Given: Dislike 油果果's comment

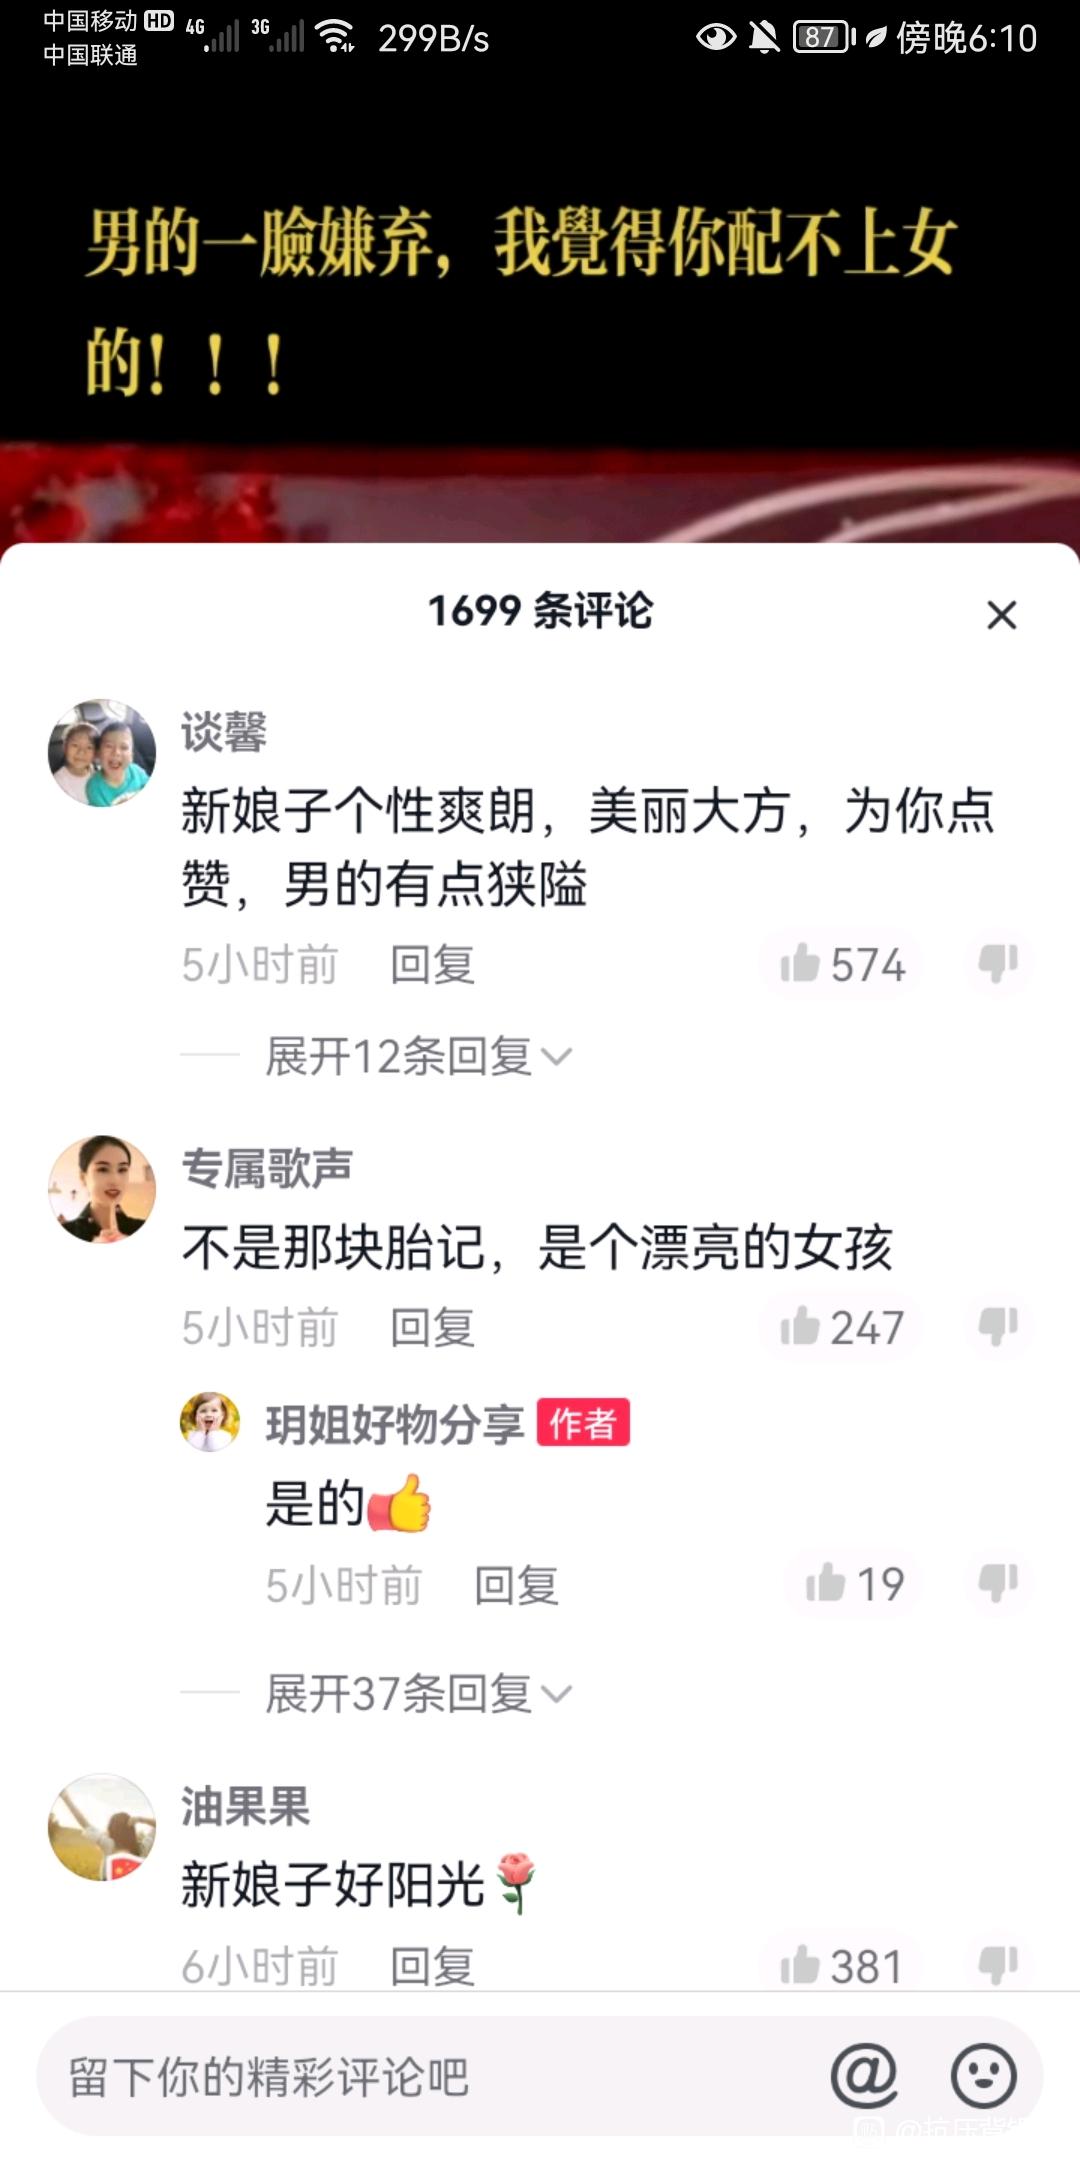Looking at the screenshot, I should click(998, 1965).
